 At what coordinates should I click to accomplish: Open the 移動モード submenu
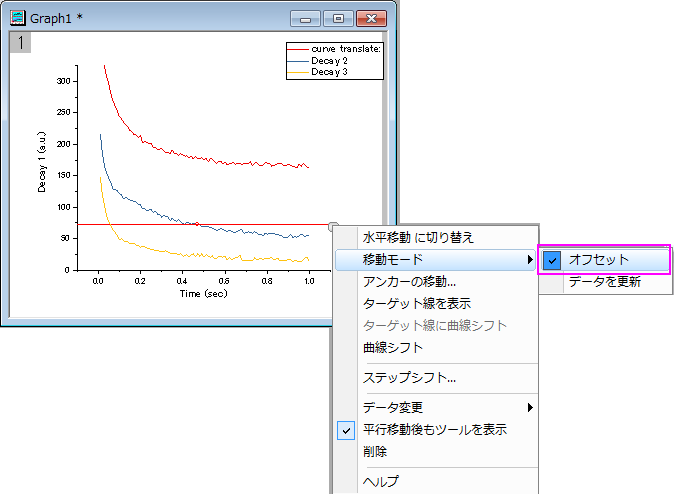(x=435, y=260)
